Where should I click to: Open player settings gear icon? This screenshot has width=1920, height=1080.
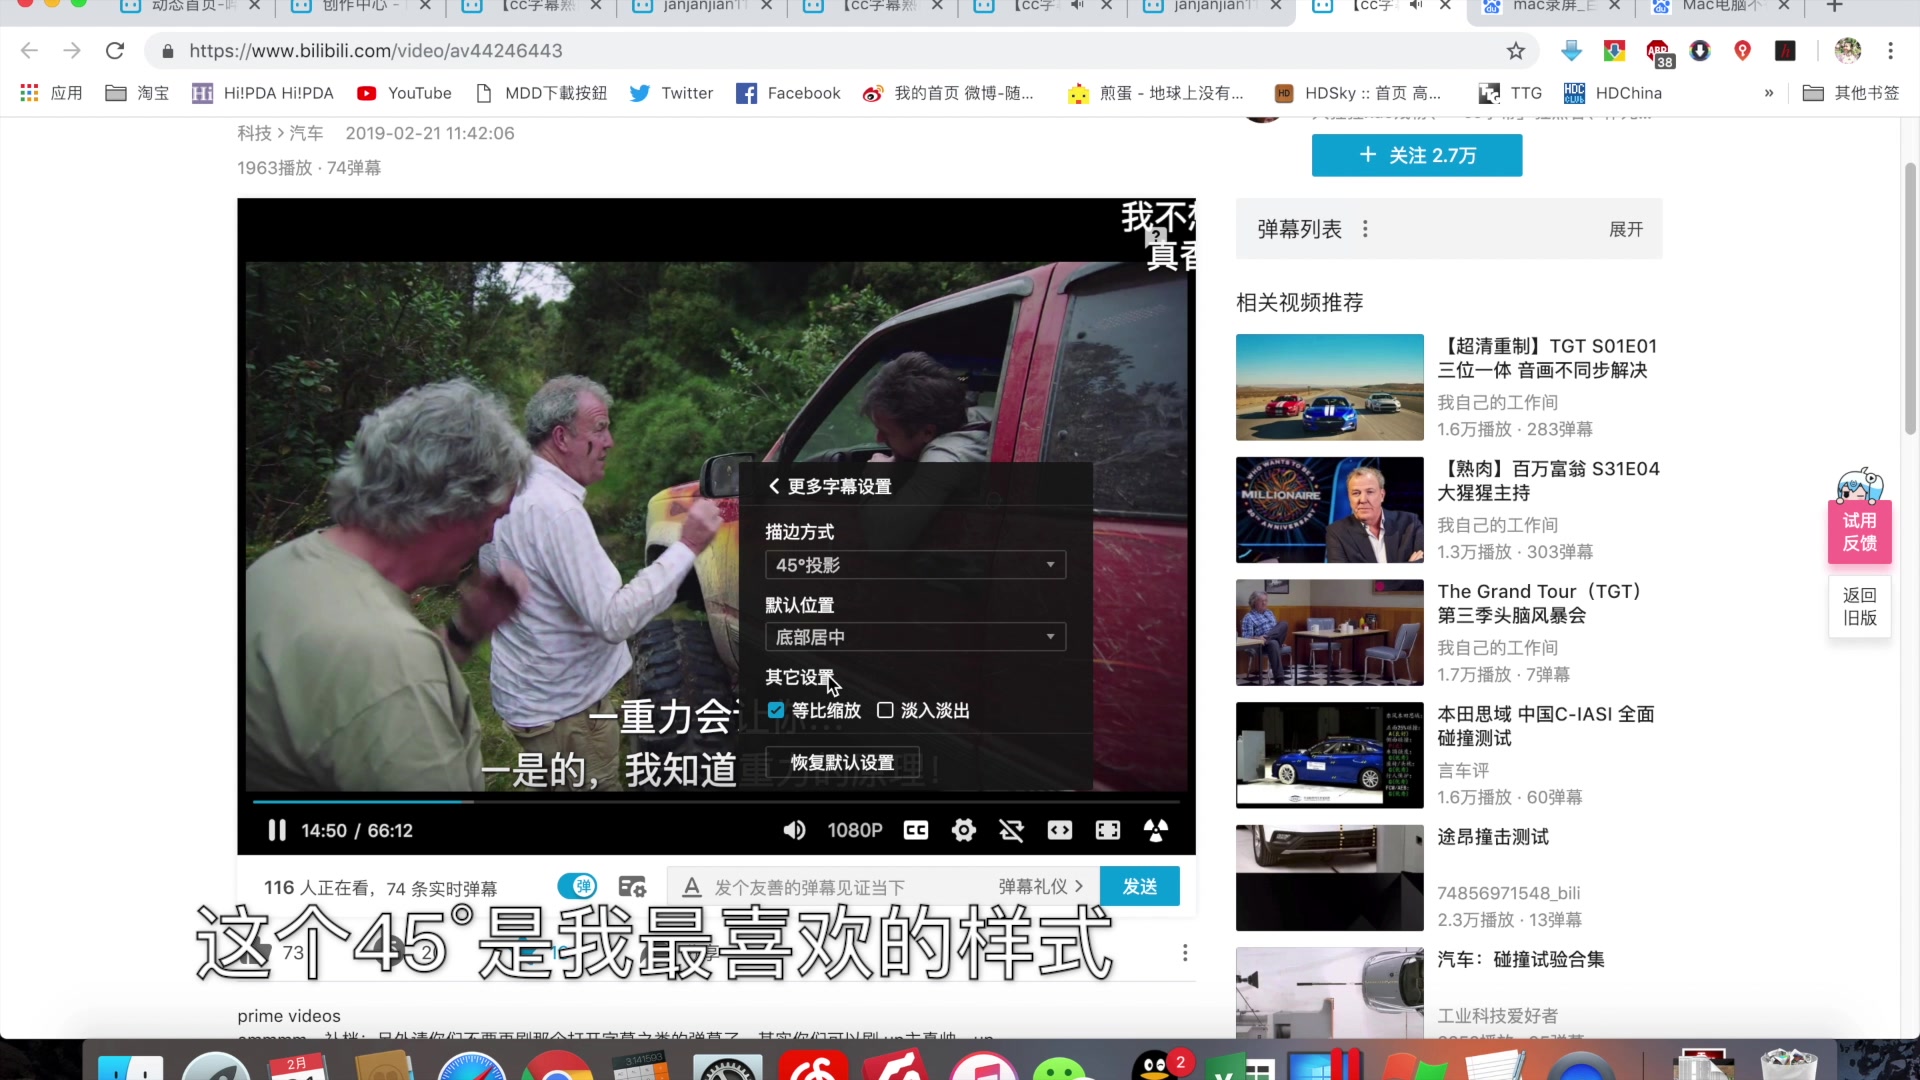point(963,830)
